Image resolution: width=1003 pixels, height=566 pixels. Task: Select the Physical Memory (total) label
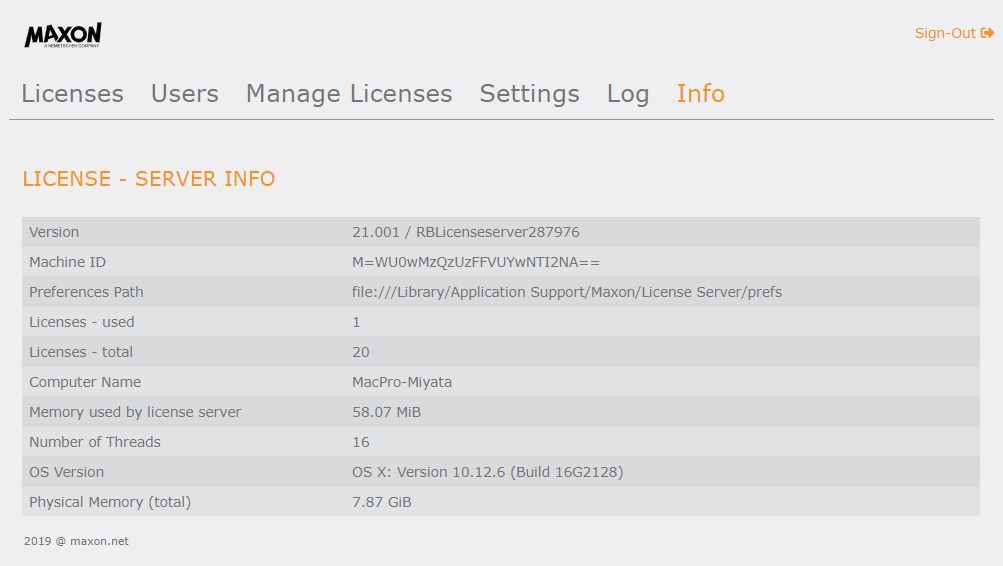(110, 503)
